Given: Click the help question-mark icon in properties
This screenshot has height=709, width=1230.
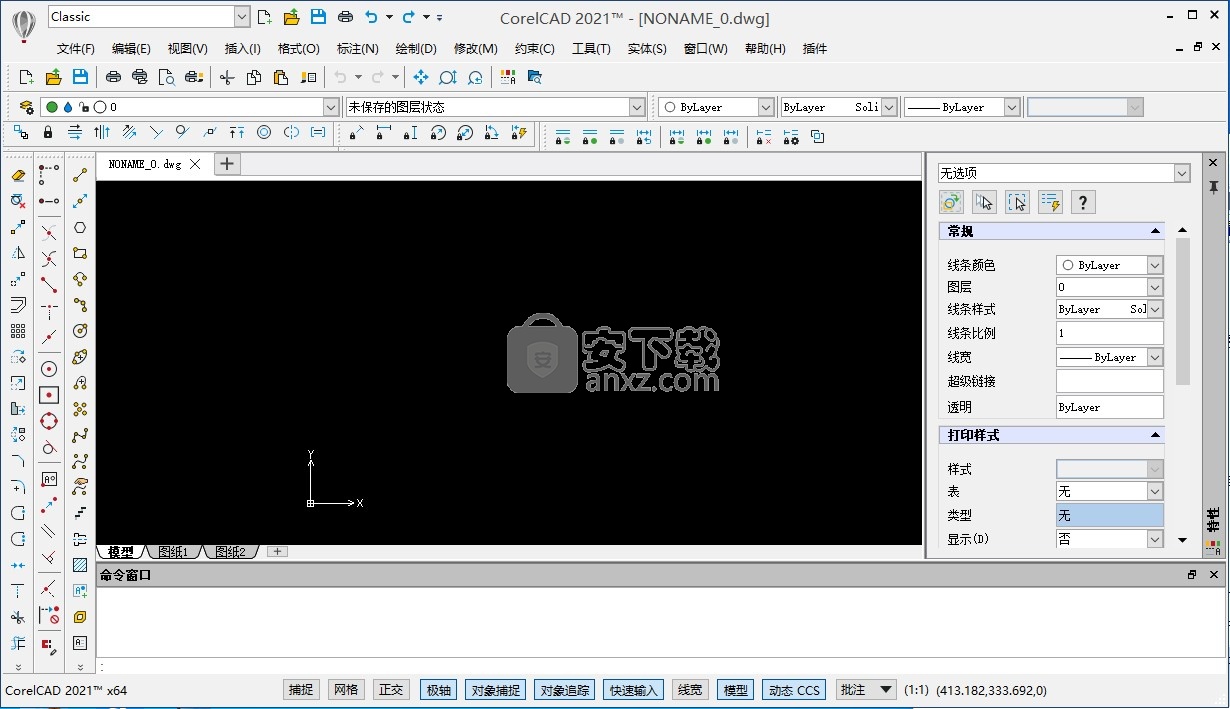Looking at the screenshot, I should [x=1083, y=202].
